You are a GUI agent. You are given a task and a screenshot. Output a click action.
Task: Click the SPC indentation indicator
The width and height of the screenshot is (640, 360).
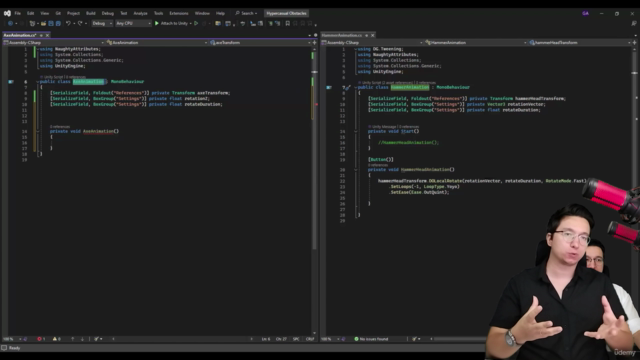pyautogui.click(x=296, y=339)
